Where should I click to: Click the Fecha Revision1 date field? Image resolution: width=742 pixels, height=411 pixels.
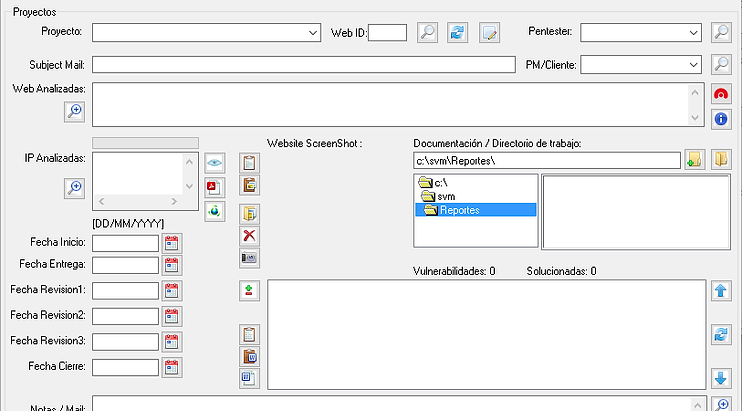pos(125,291)
